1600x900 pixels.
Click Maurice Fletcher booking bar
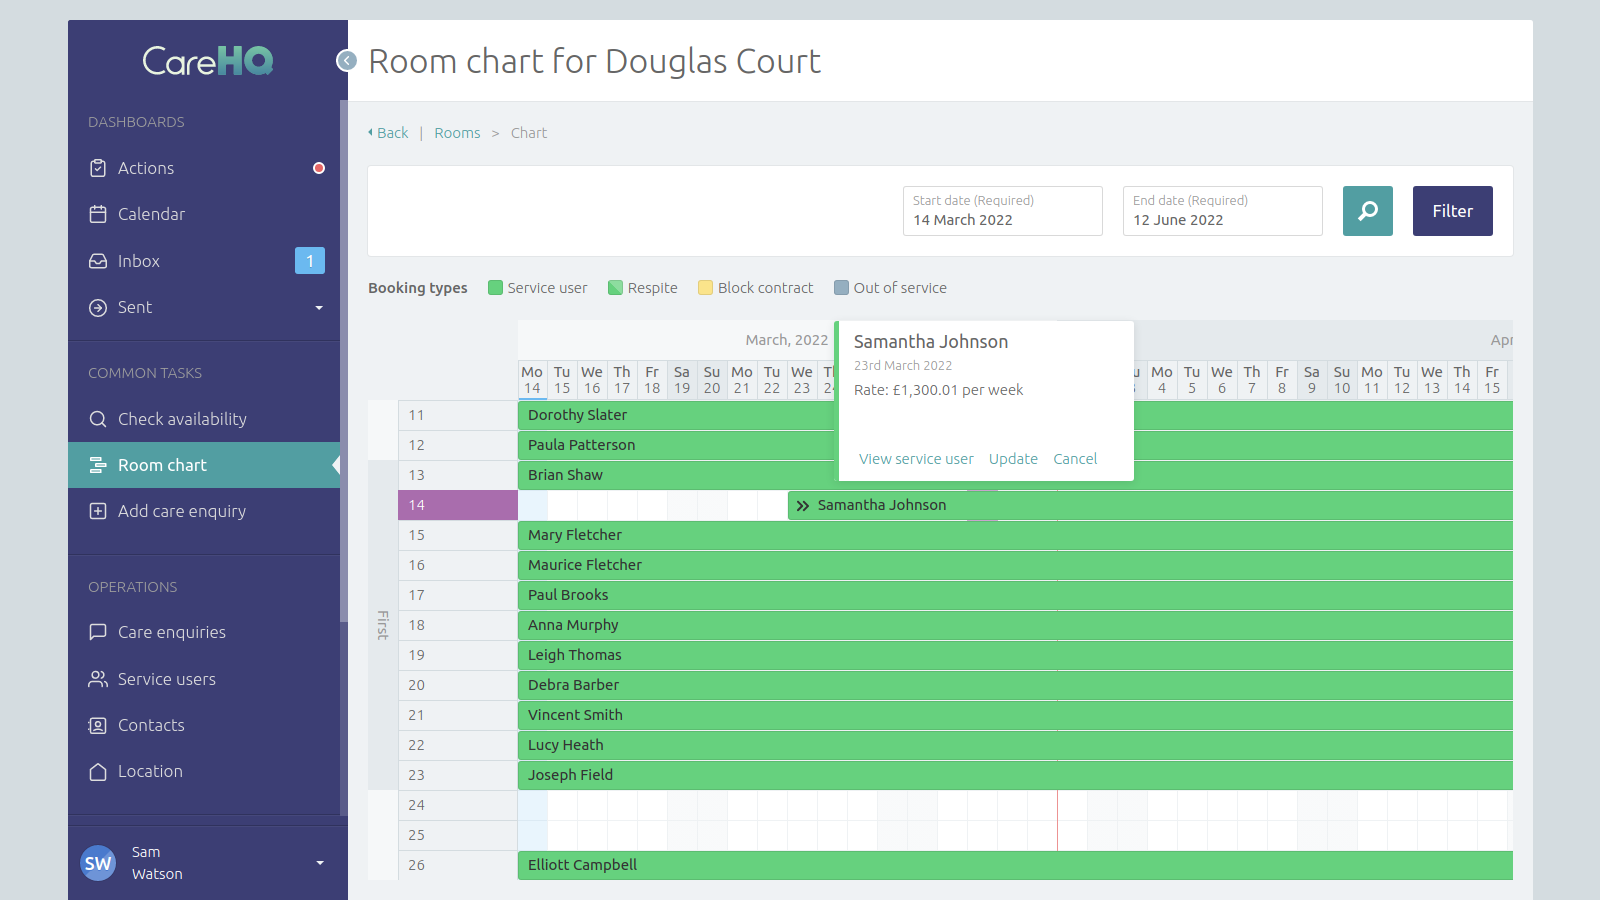tap(1015, 565)
